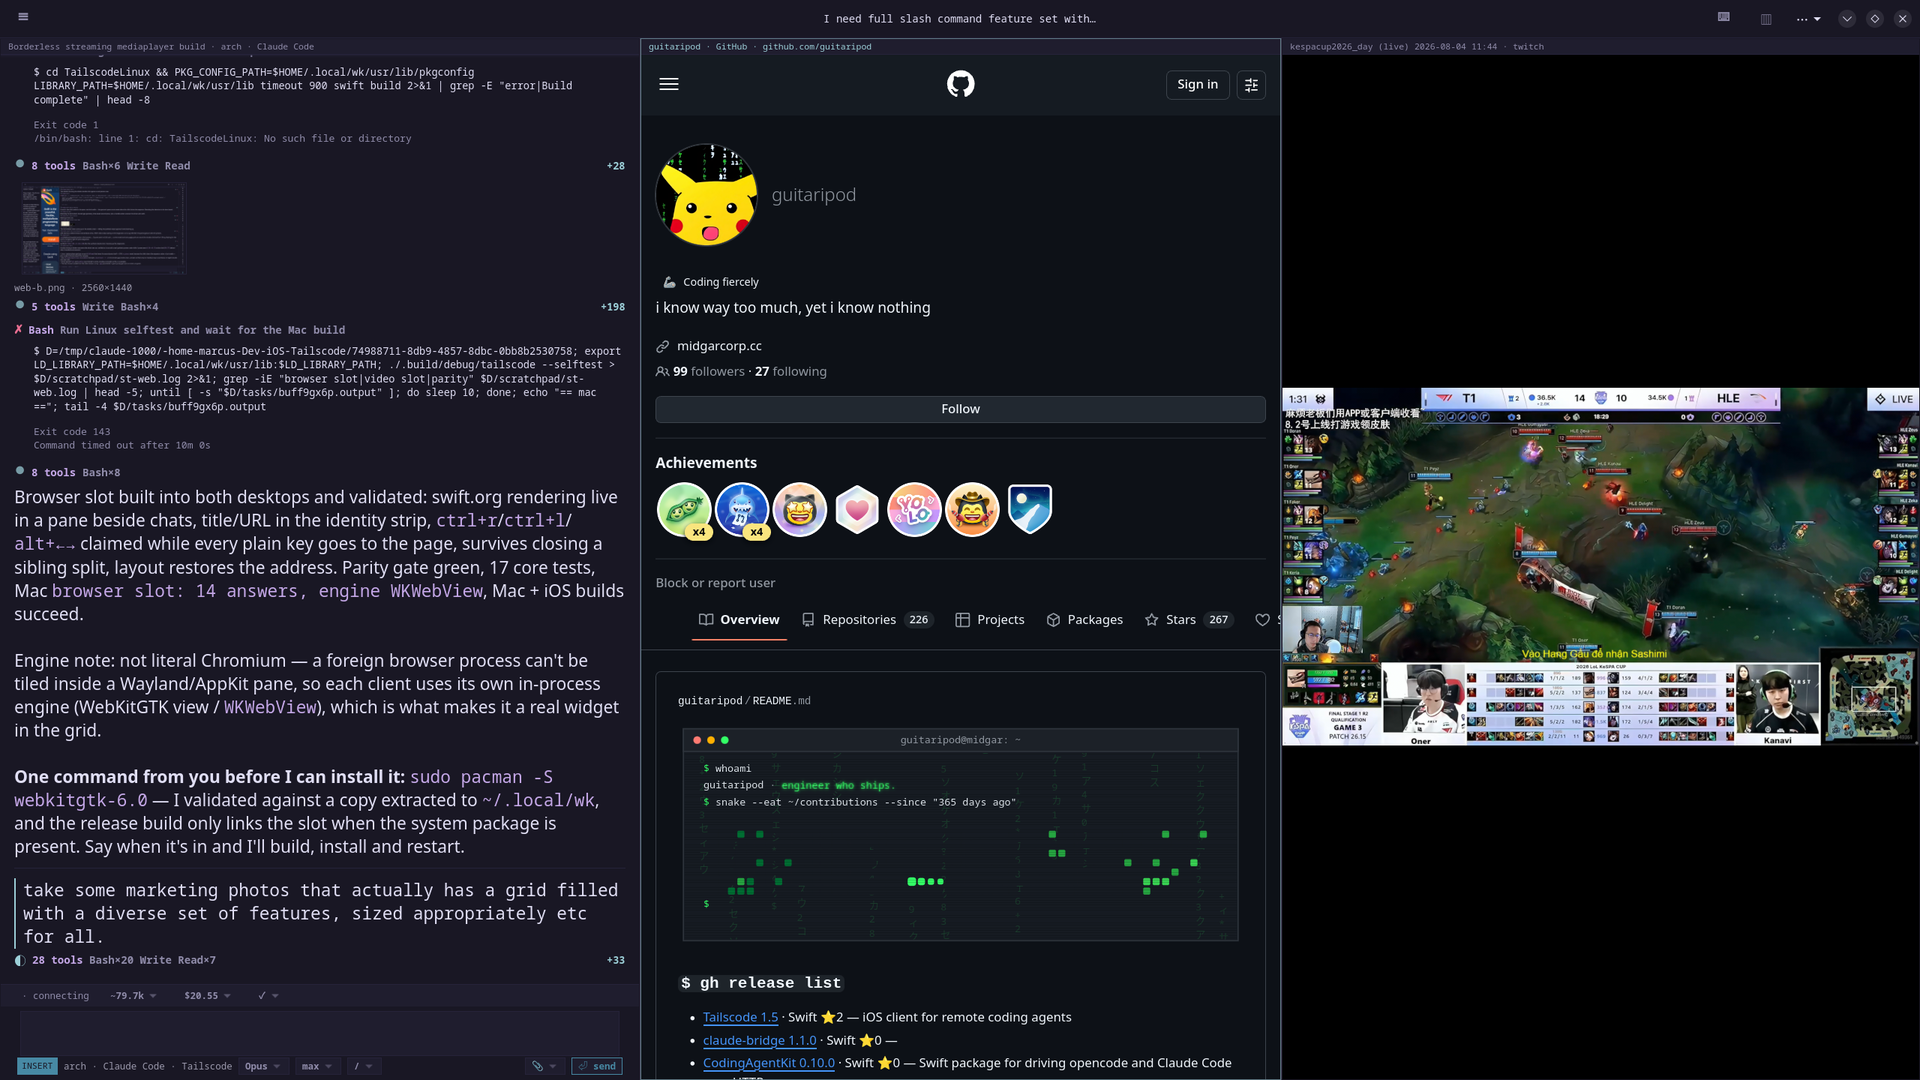Open the checkmark permissions dropdown
Viewport: 1920px width, 1080px height.
click(x=268, y=996)
